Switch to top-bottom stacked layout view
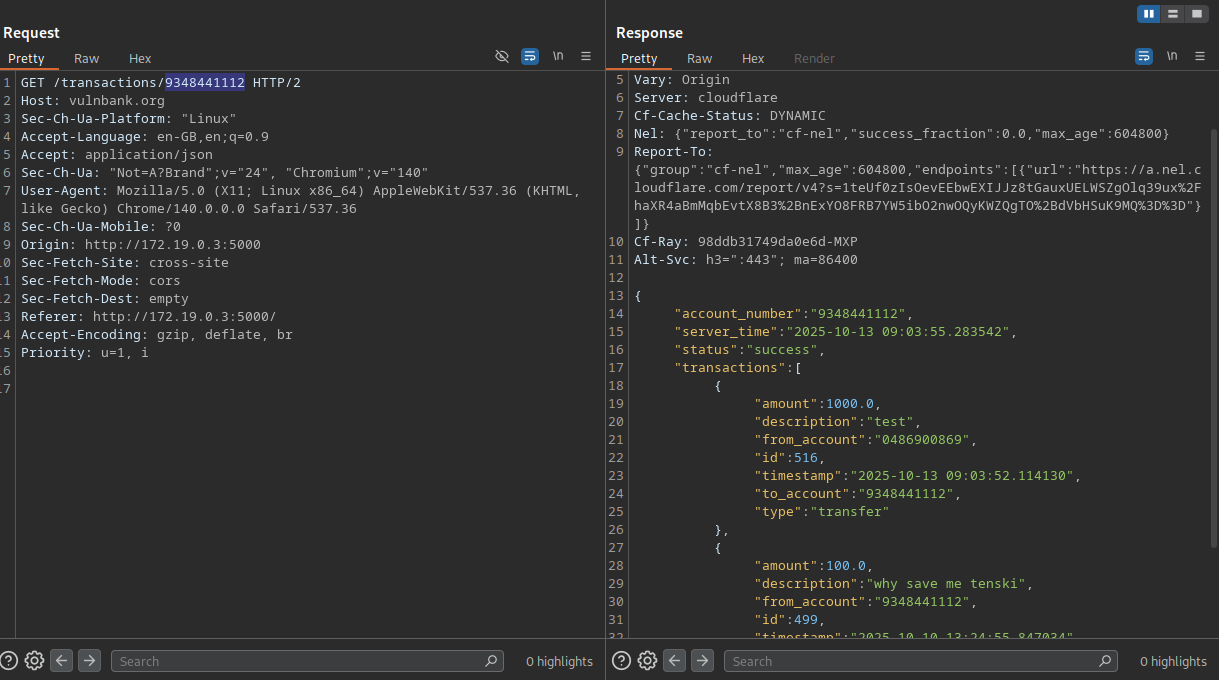 (1172, 14)
